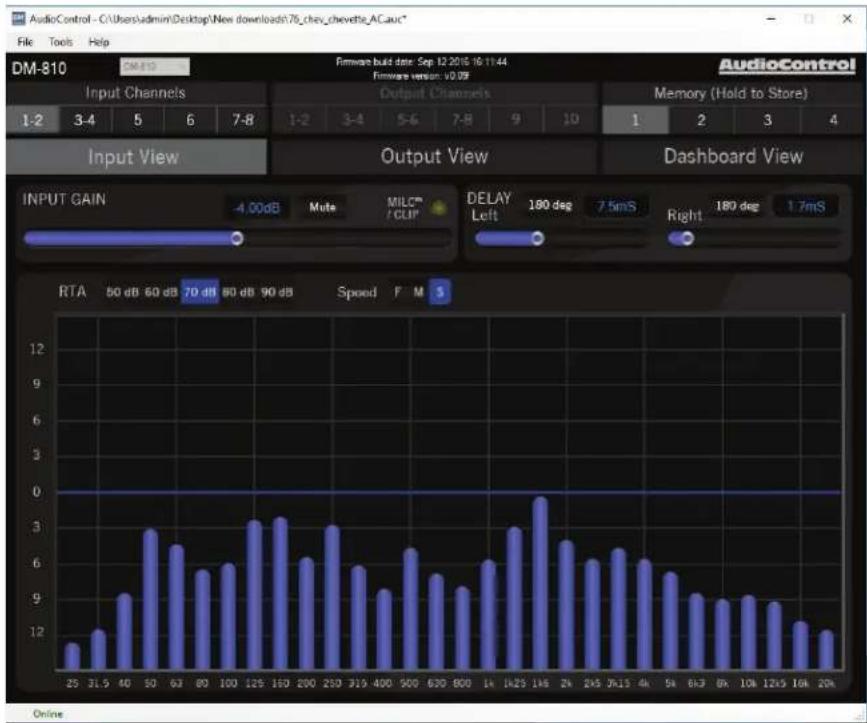
Task: Set RTA range to 60 dB
Action: (161, 292)
